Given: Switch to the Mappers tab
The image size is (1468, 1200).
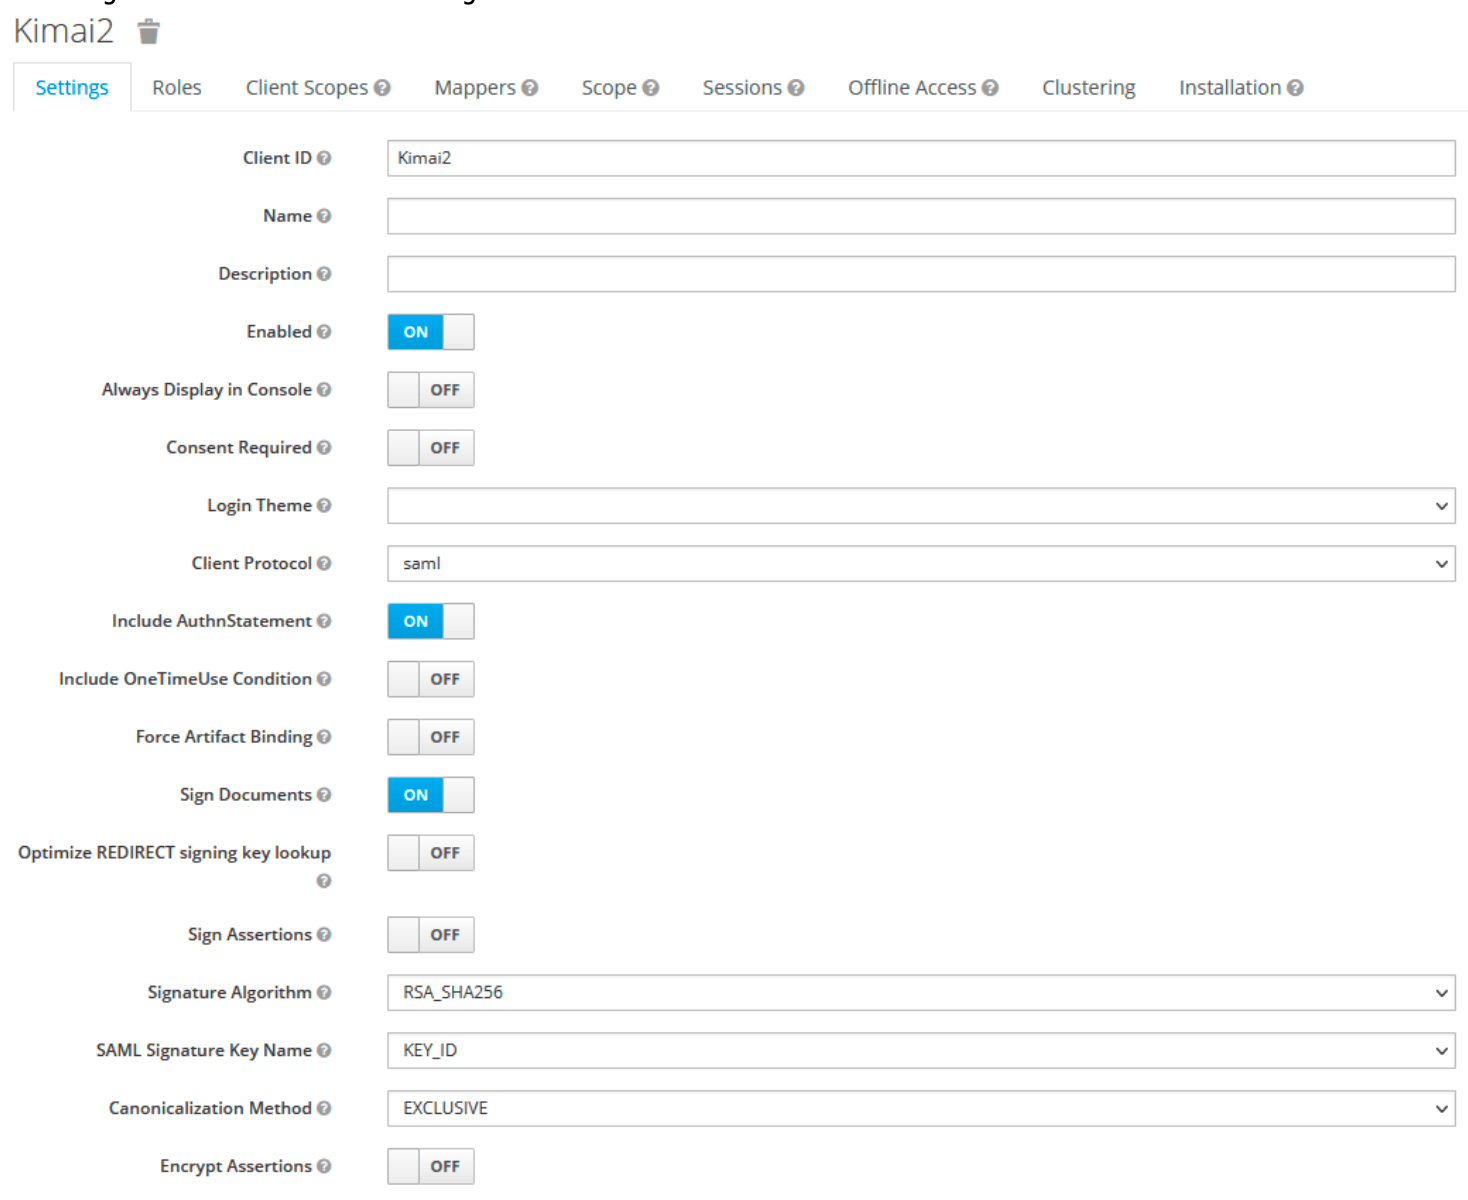Looking at the screenshot, I should pyautogui.click(x=475, y=88).
